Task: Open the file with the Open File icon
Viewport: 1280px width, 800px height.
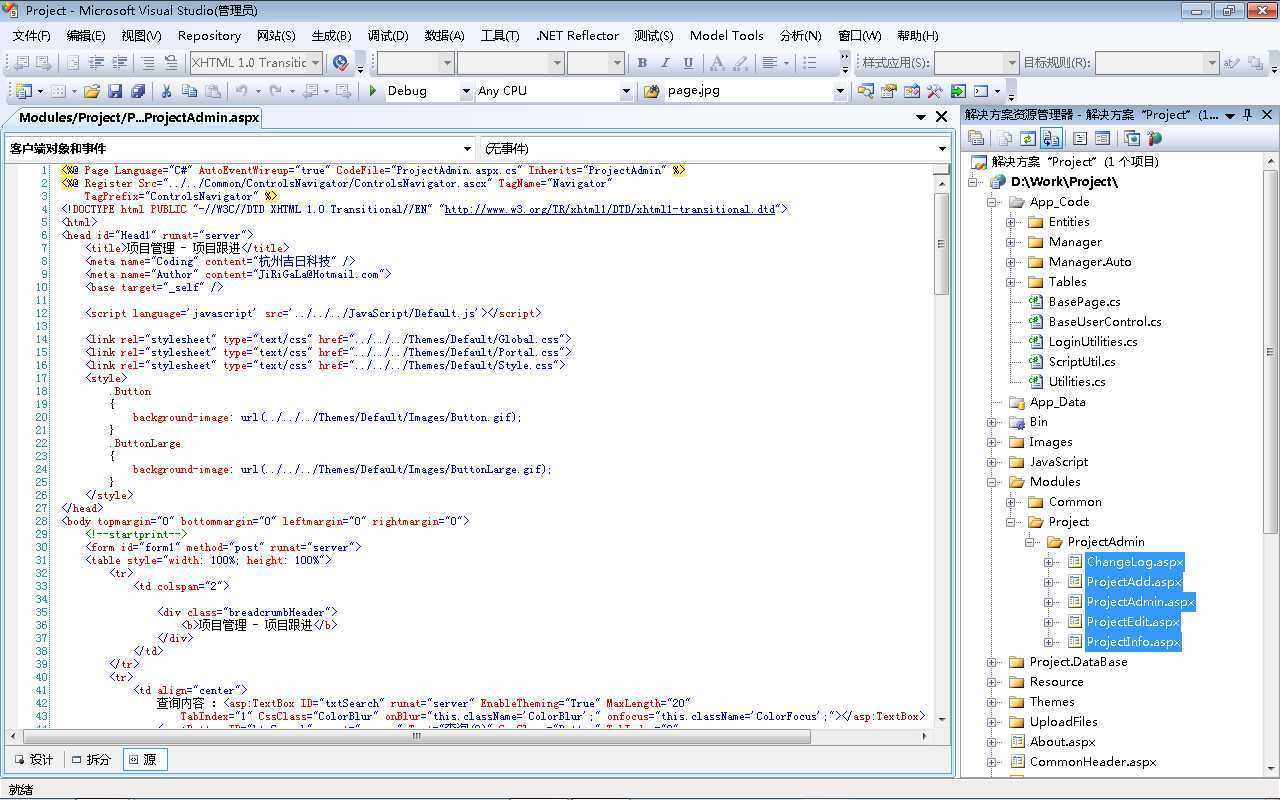Action: point(91,91)
